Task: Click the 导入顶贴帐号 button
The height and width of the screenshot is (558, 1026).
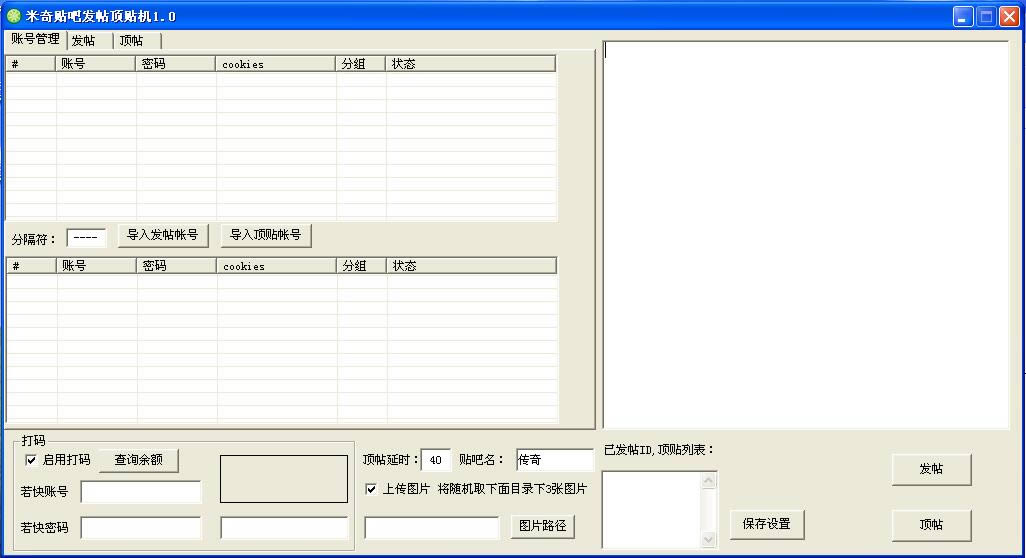Action: click(265, 235)
